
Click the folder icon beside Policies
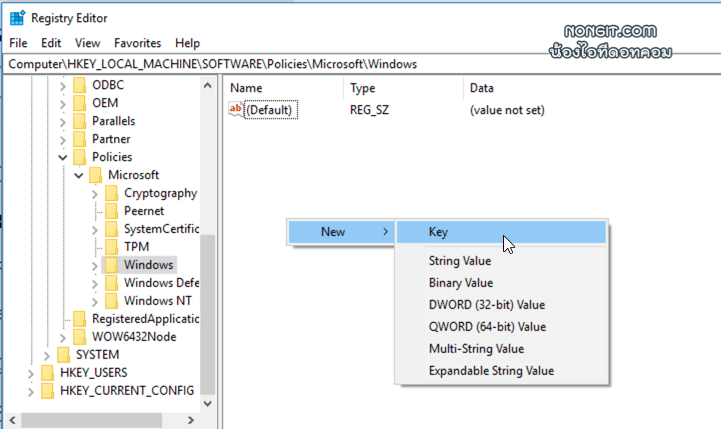click(x=79, y=157)
